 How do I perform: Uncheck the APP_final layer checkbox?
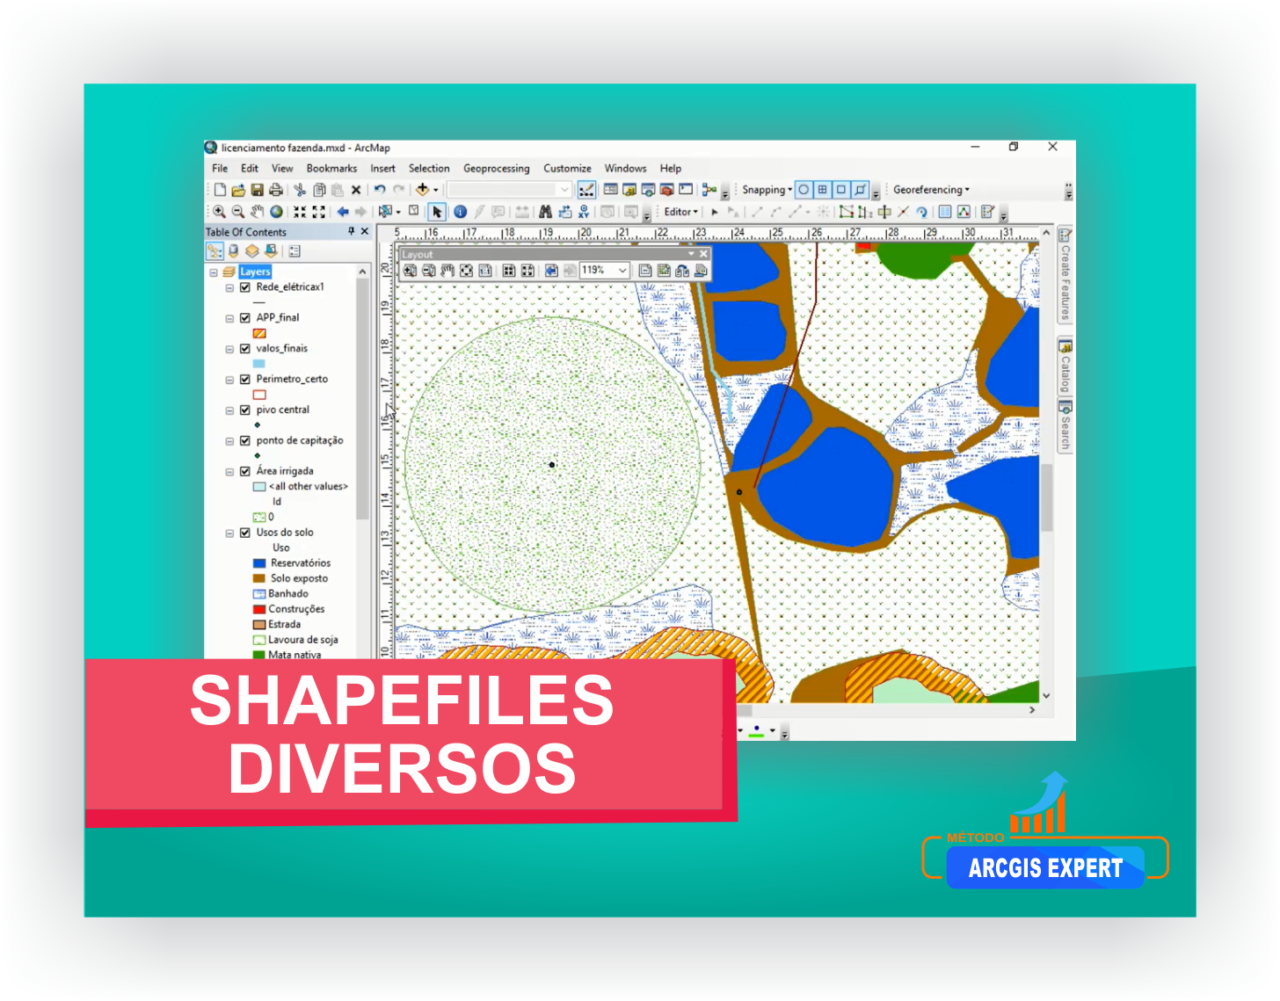pos(243,317)
